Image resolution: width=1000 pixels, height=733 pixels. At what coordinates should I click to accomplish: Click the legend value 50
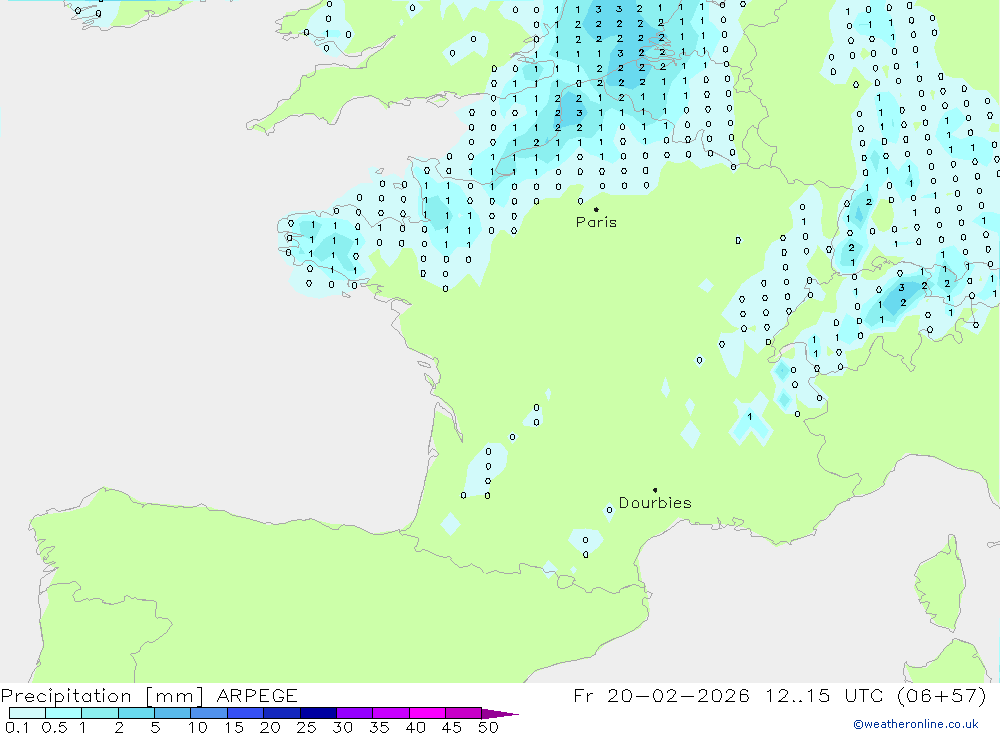(x=489, y=727)
